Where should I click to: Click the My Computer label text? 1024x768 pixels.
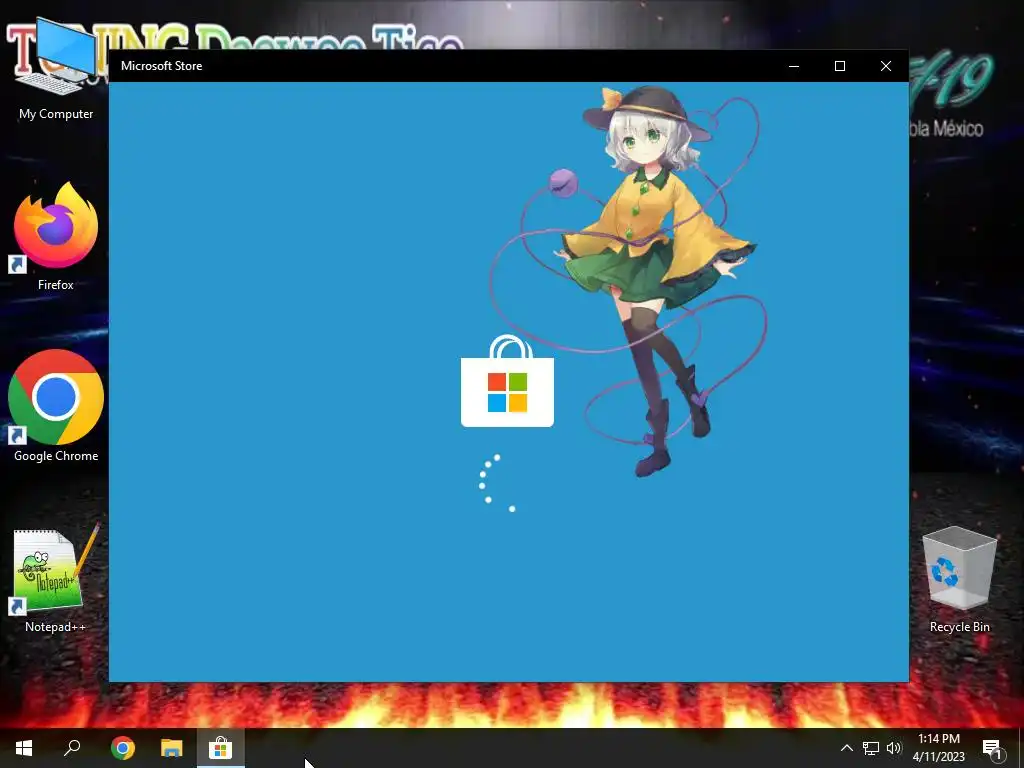pos(56,114)
